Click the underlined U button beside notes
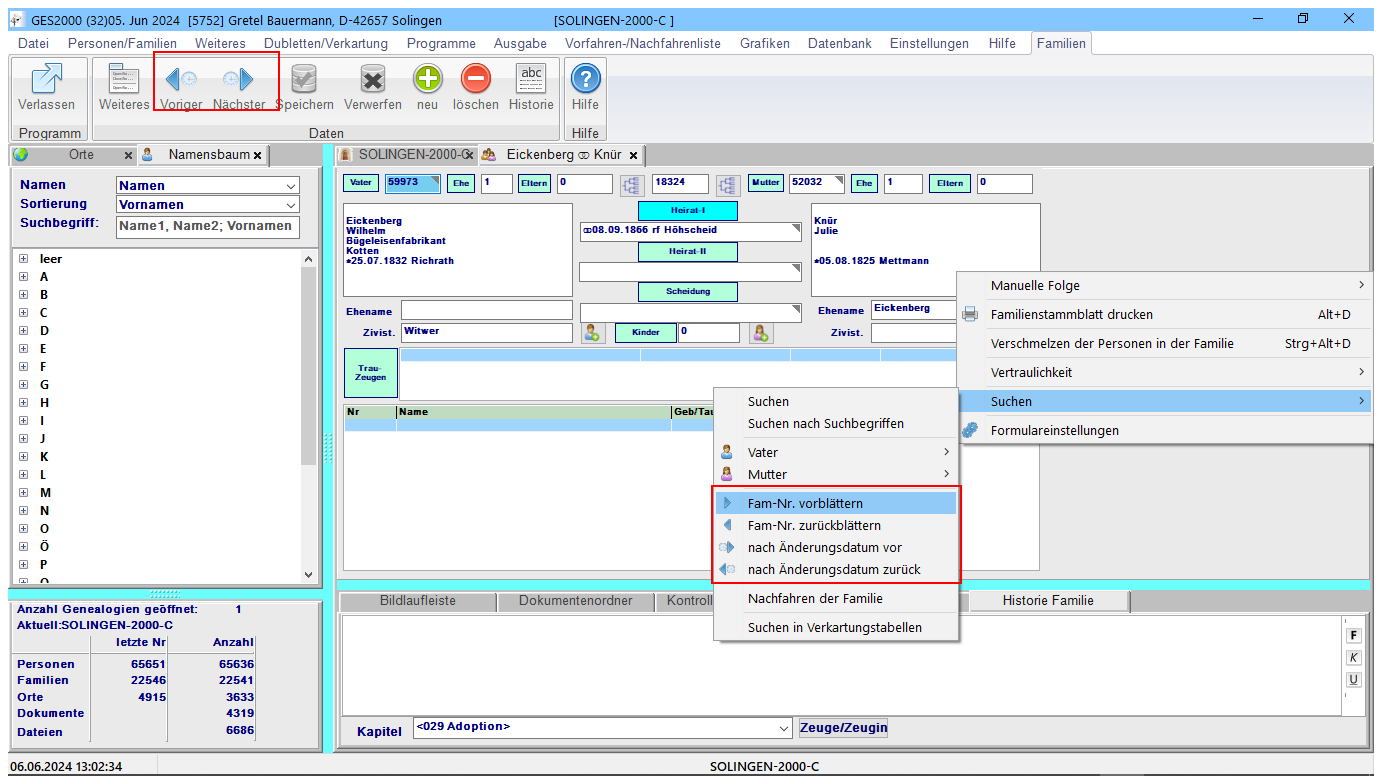Image resolution: width=1382 pixels, height=784 pixels. tap(1354, 679)
